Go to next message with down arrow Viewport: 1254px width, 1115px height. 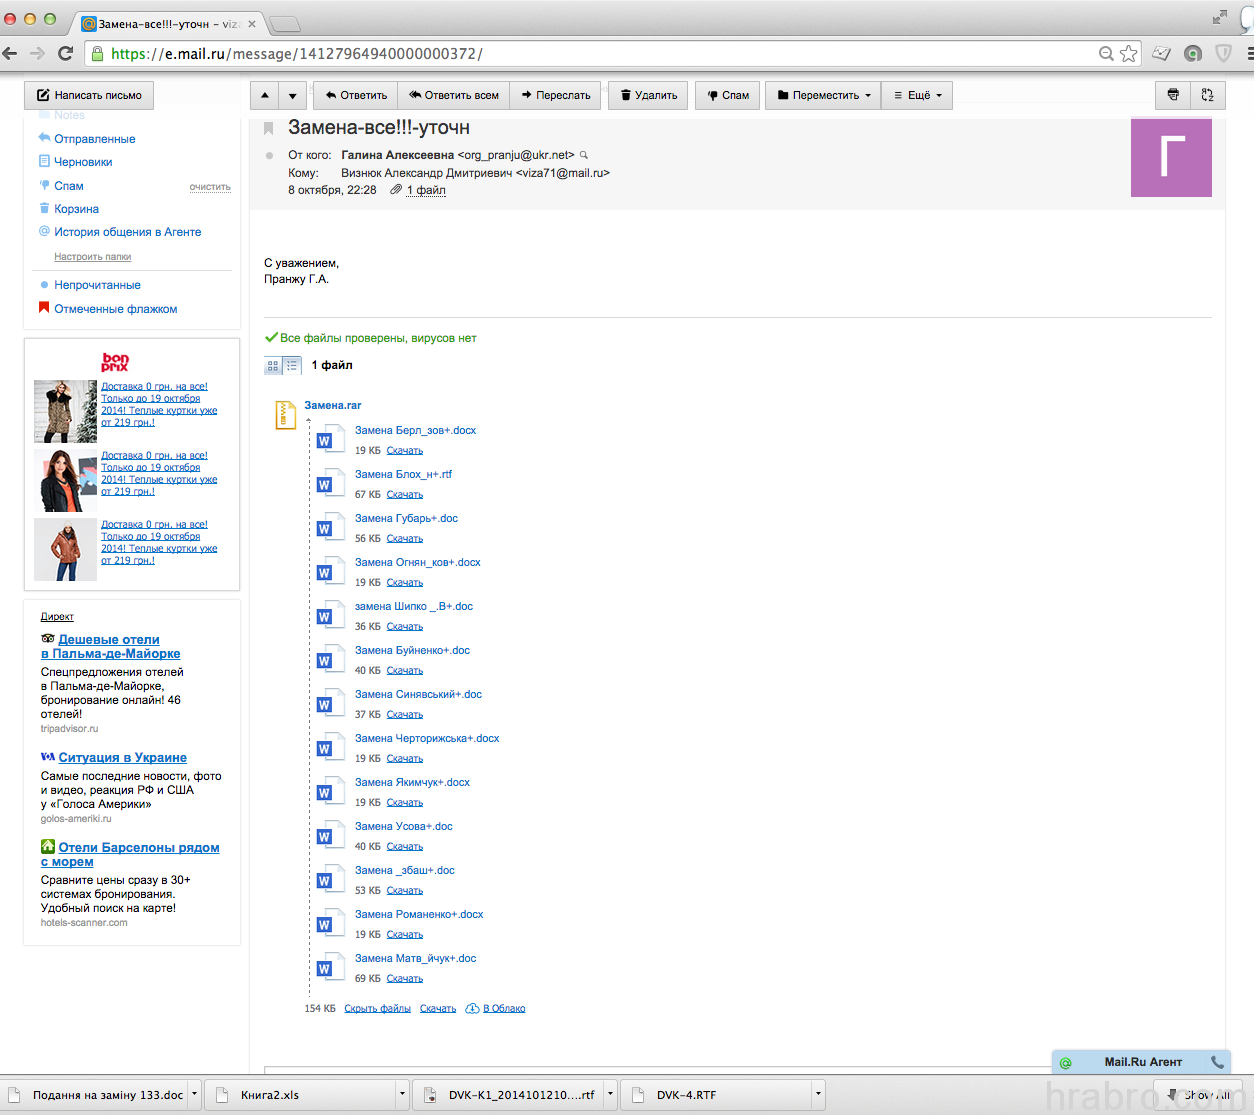pyautogui.click(x=292, y=96)
